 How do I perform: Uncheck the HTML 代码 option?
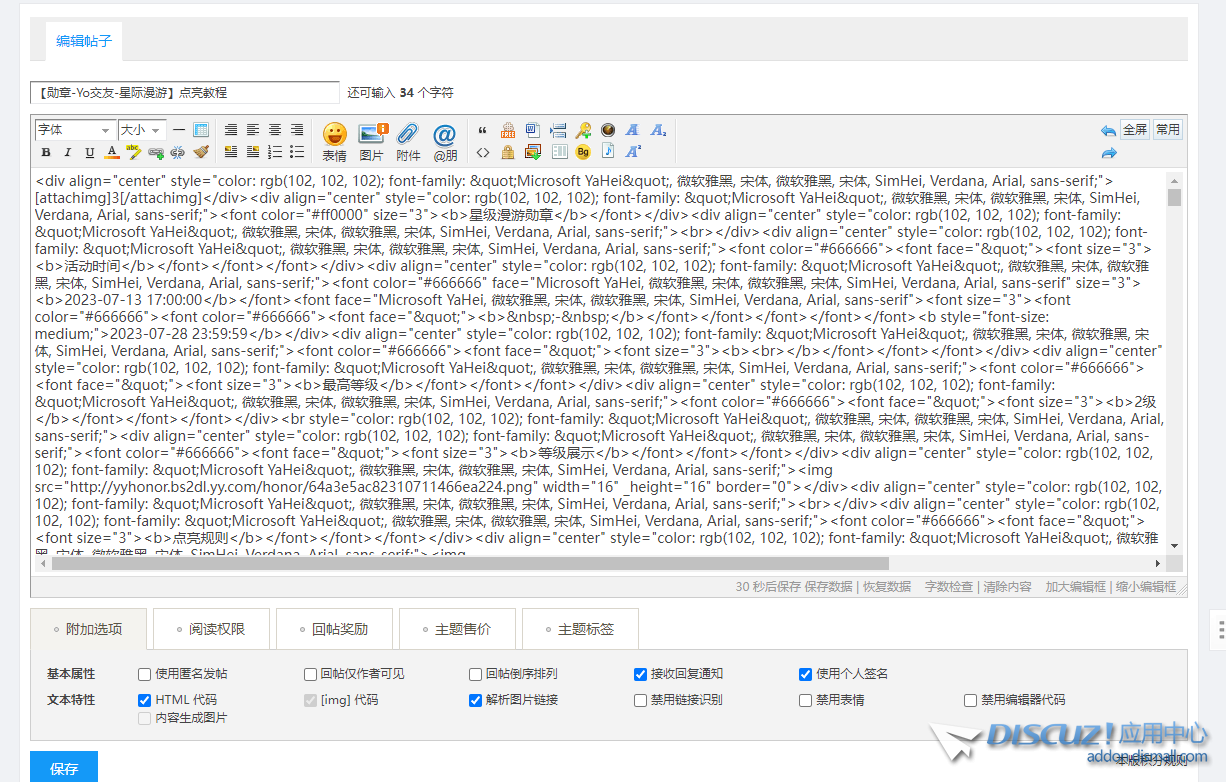145,700
